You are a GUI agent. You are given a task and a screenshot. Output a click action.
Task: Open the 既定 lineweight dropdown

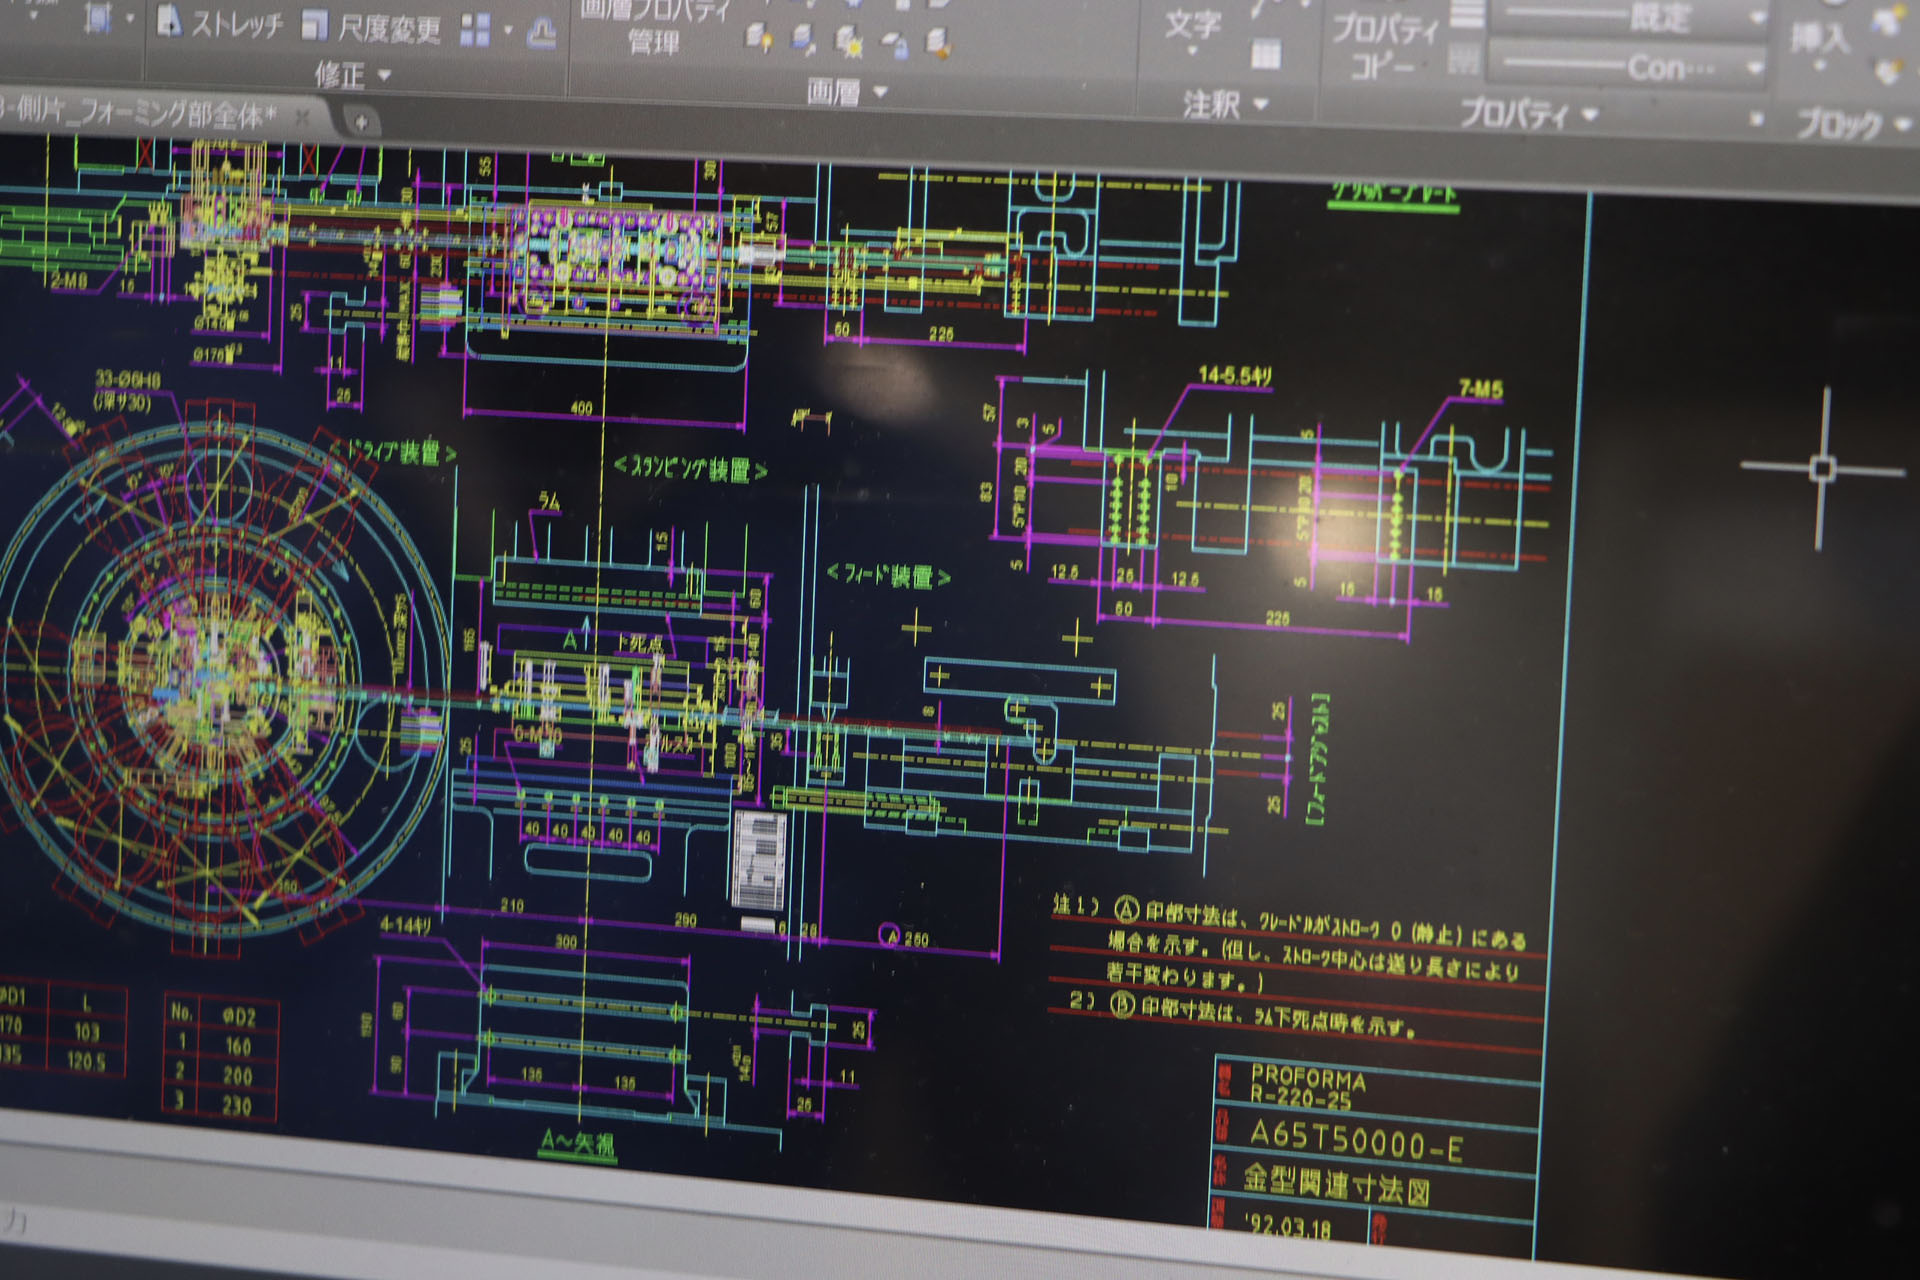click(x=1757, y=18)
